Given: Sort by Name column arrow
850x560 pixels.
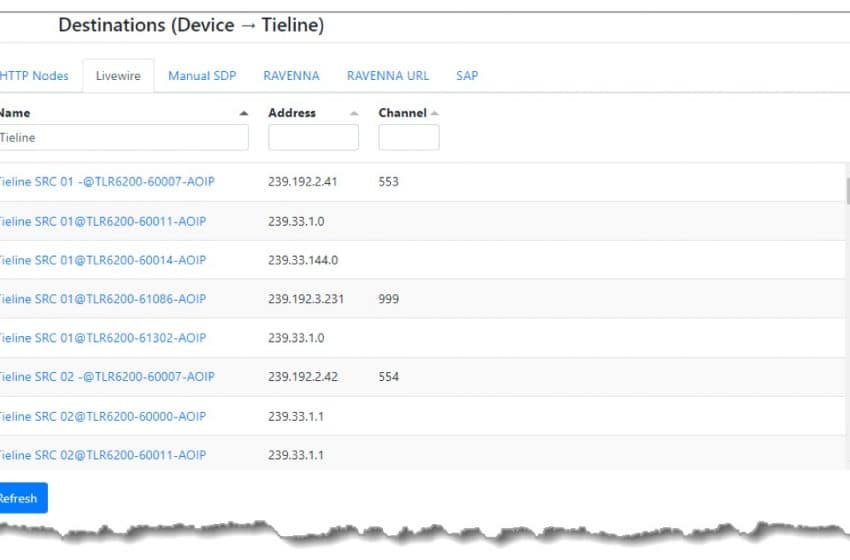Looking at the screenshot, I should click(x=244, y=113).
